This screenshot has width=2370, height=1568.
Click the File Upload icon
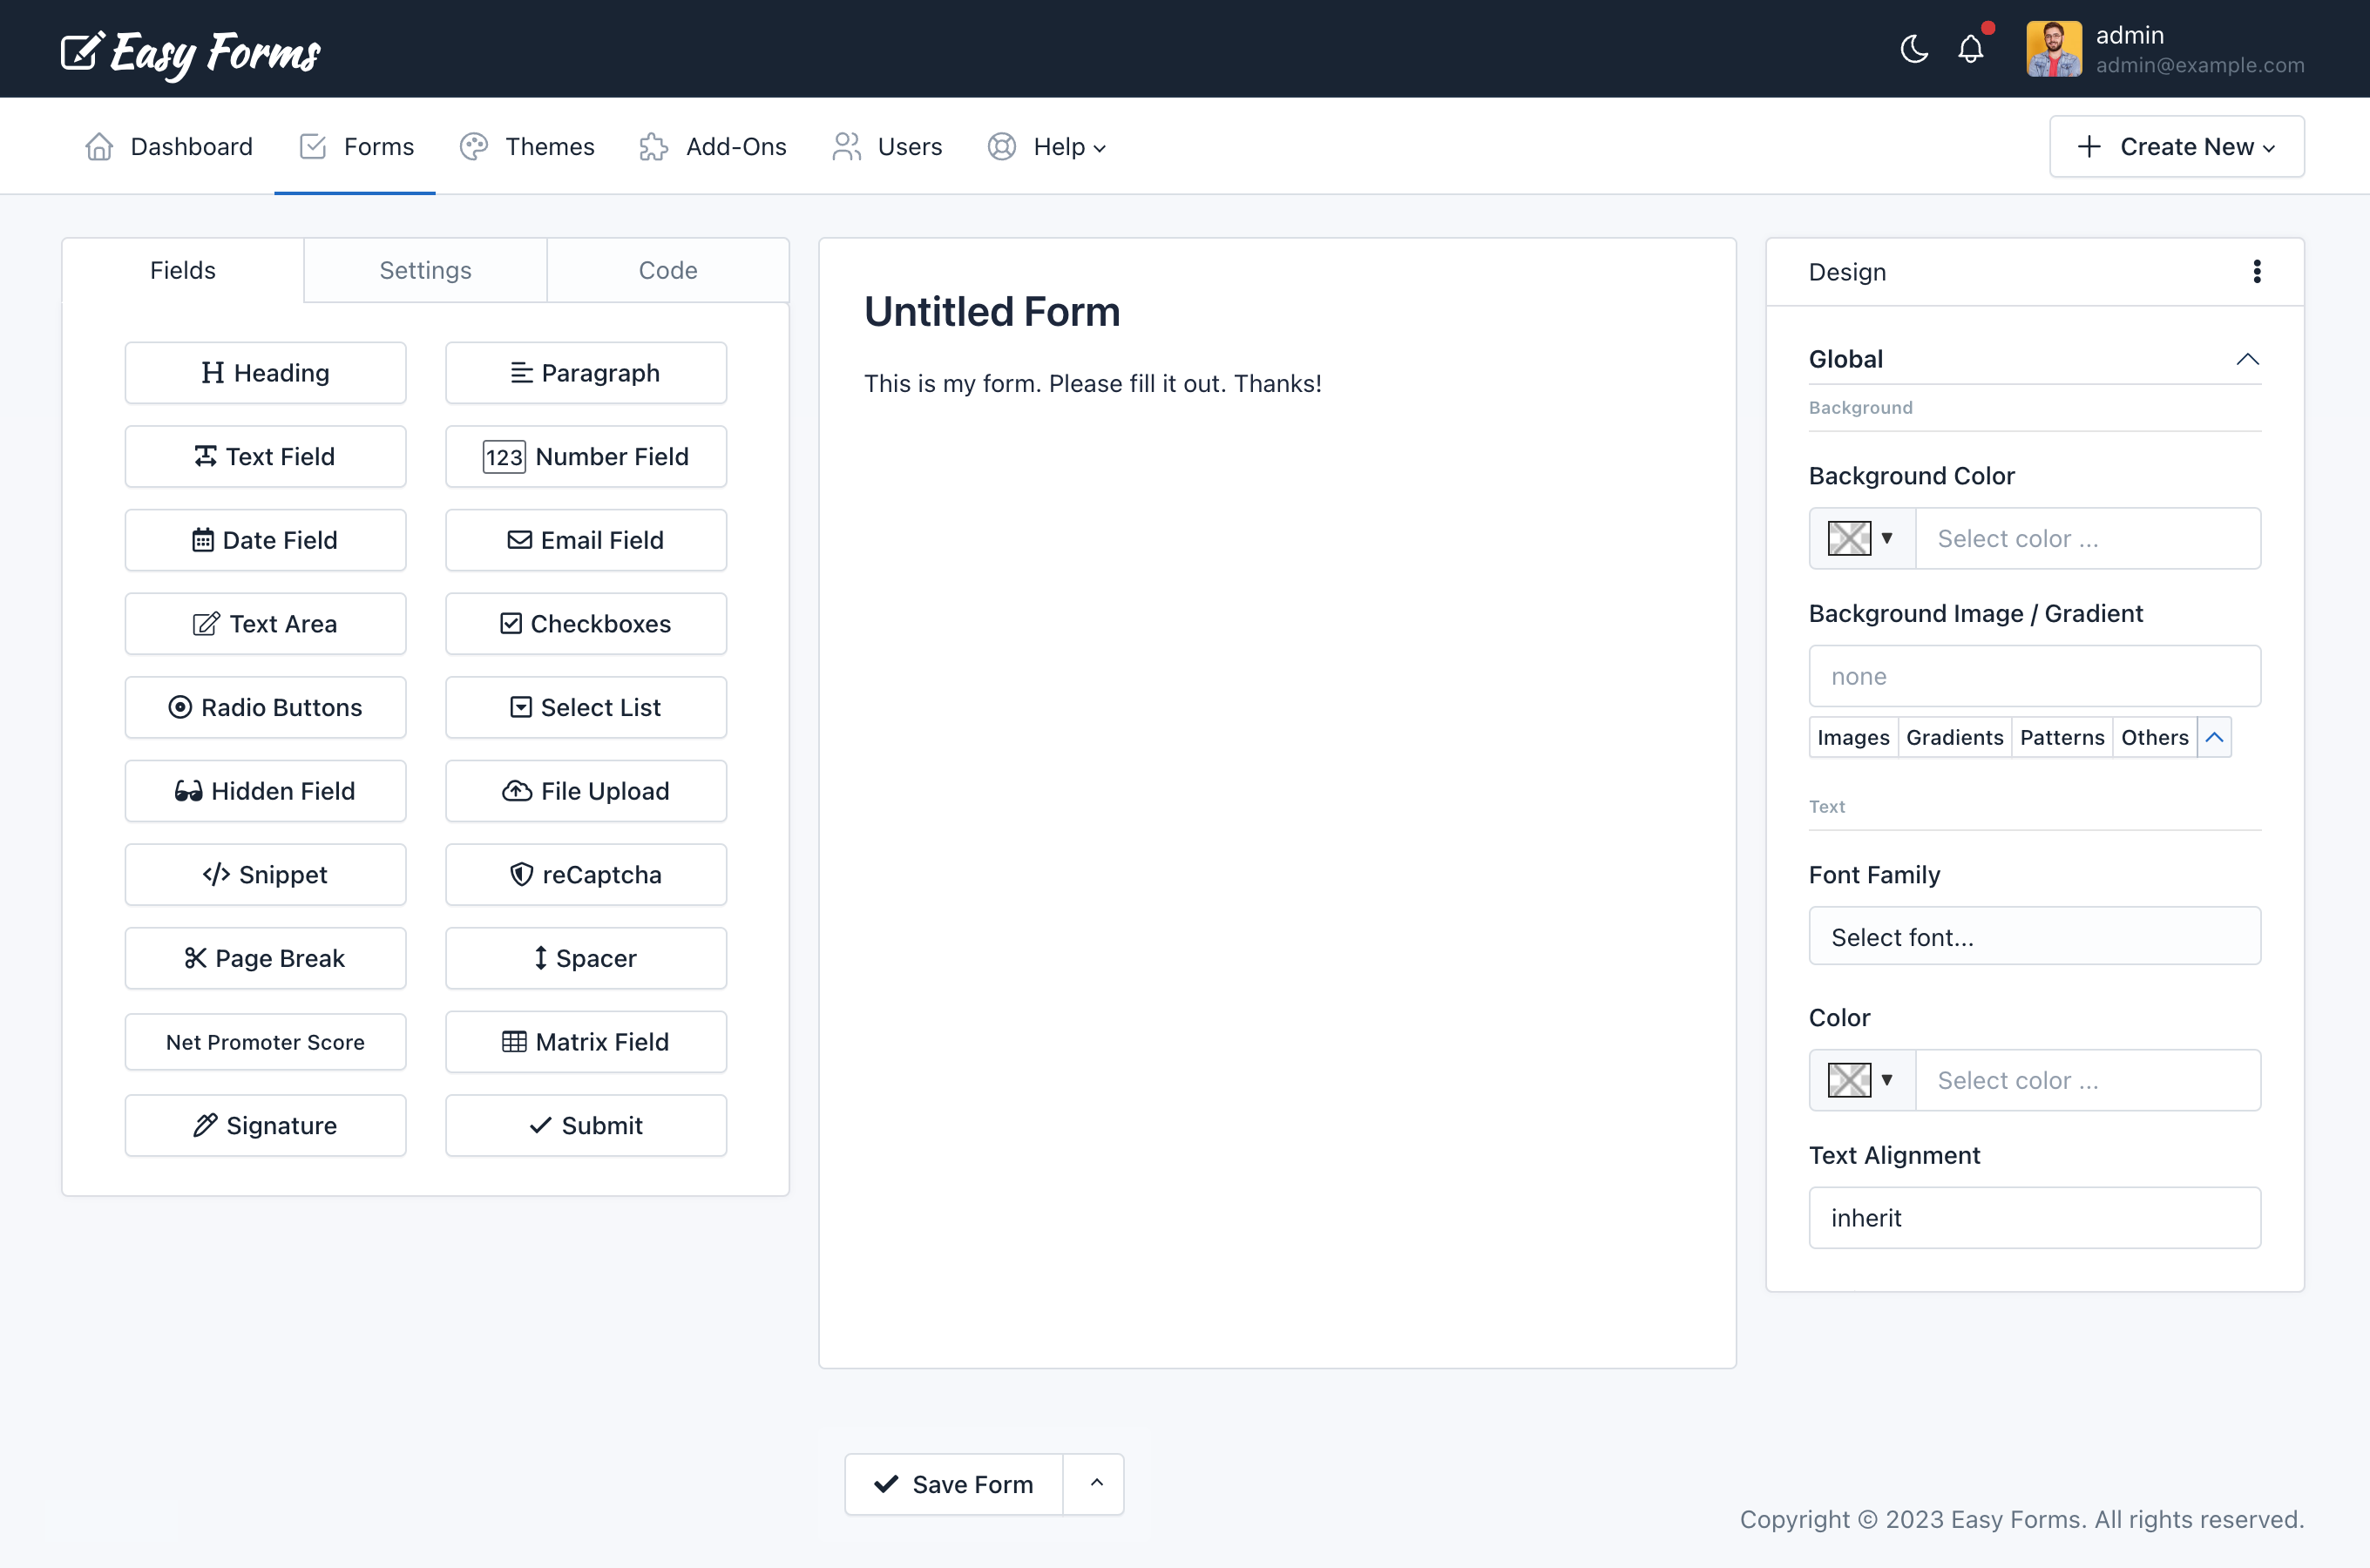tap(517, 791)
